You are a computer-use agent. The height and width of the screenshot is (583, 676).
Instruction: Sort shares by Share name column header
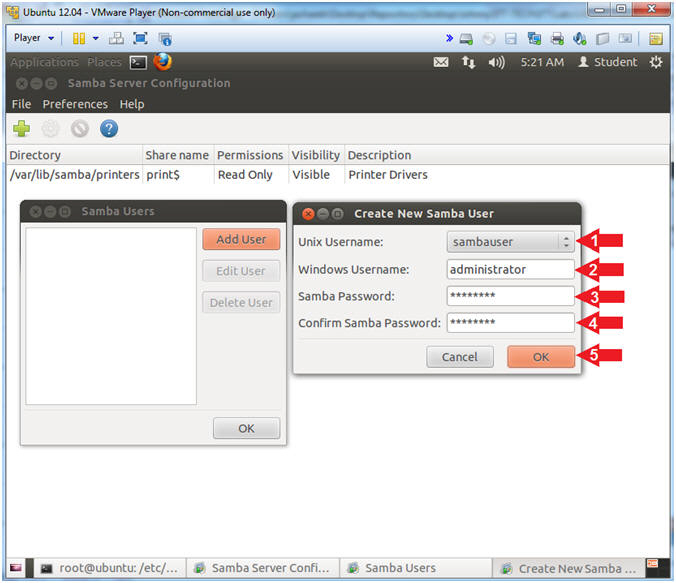point(178,155)
